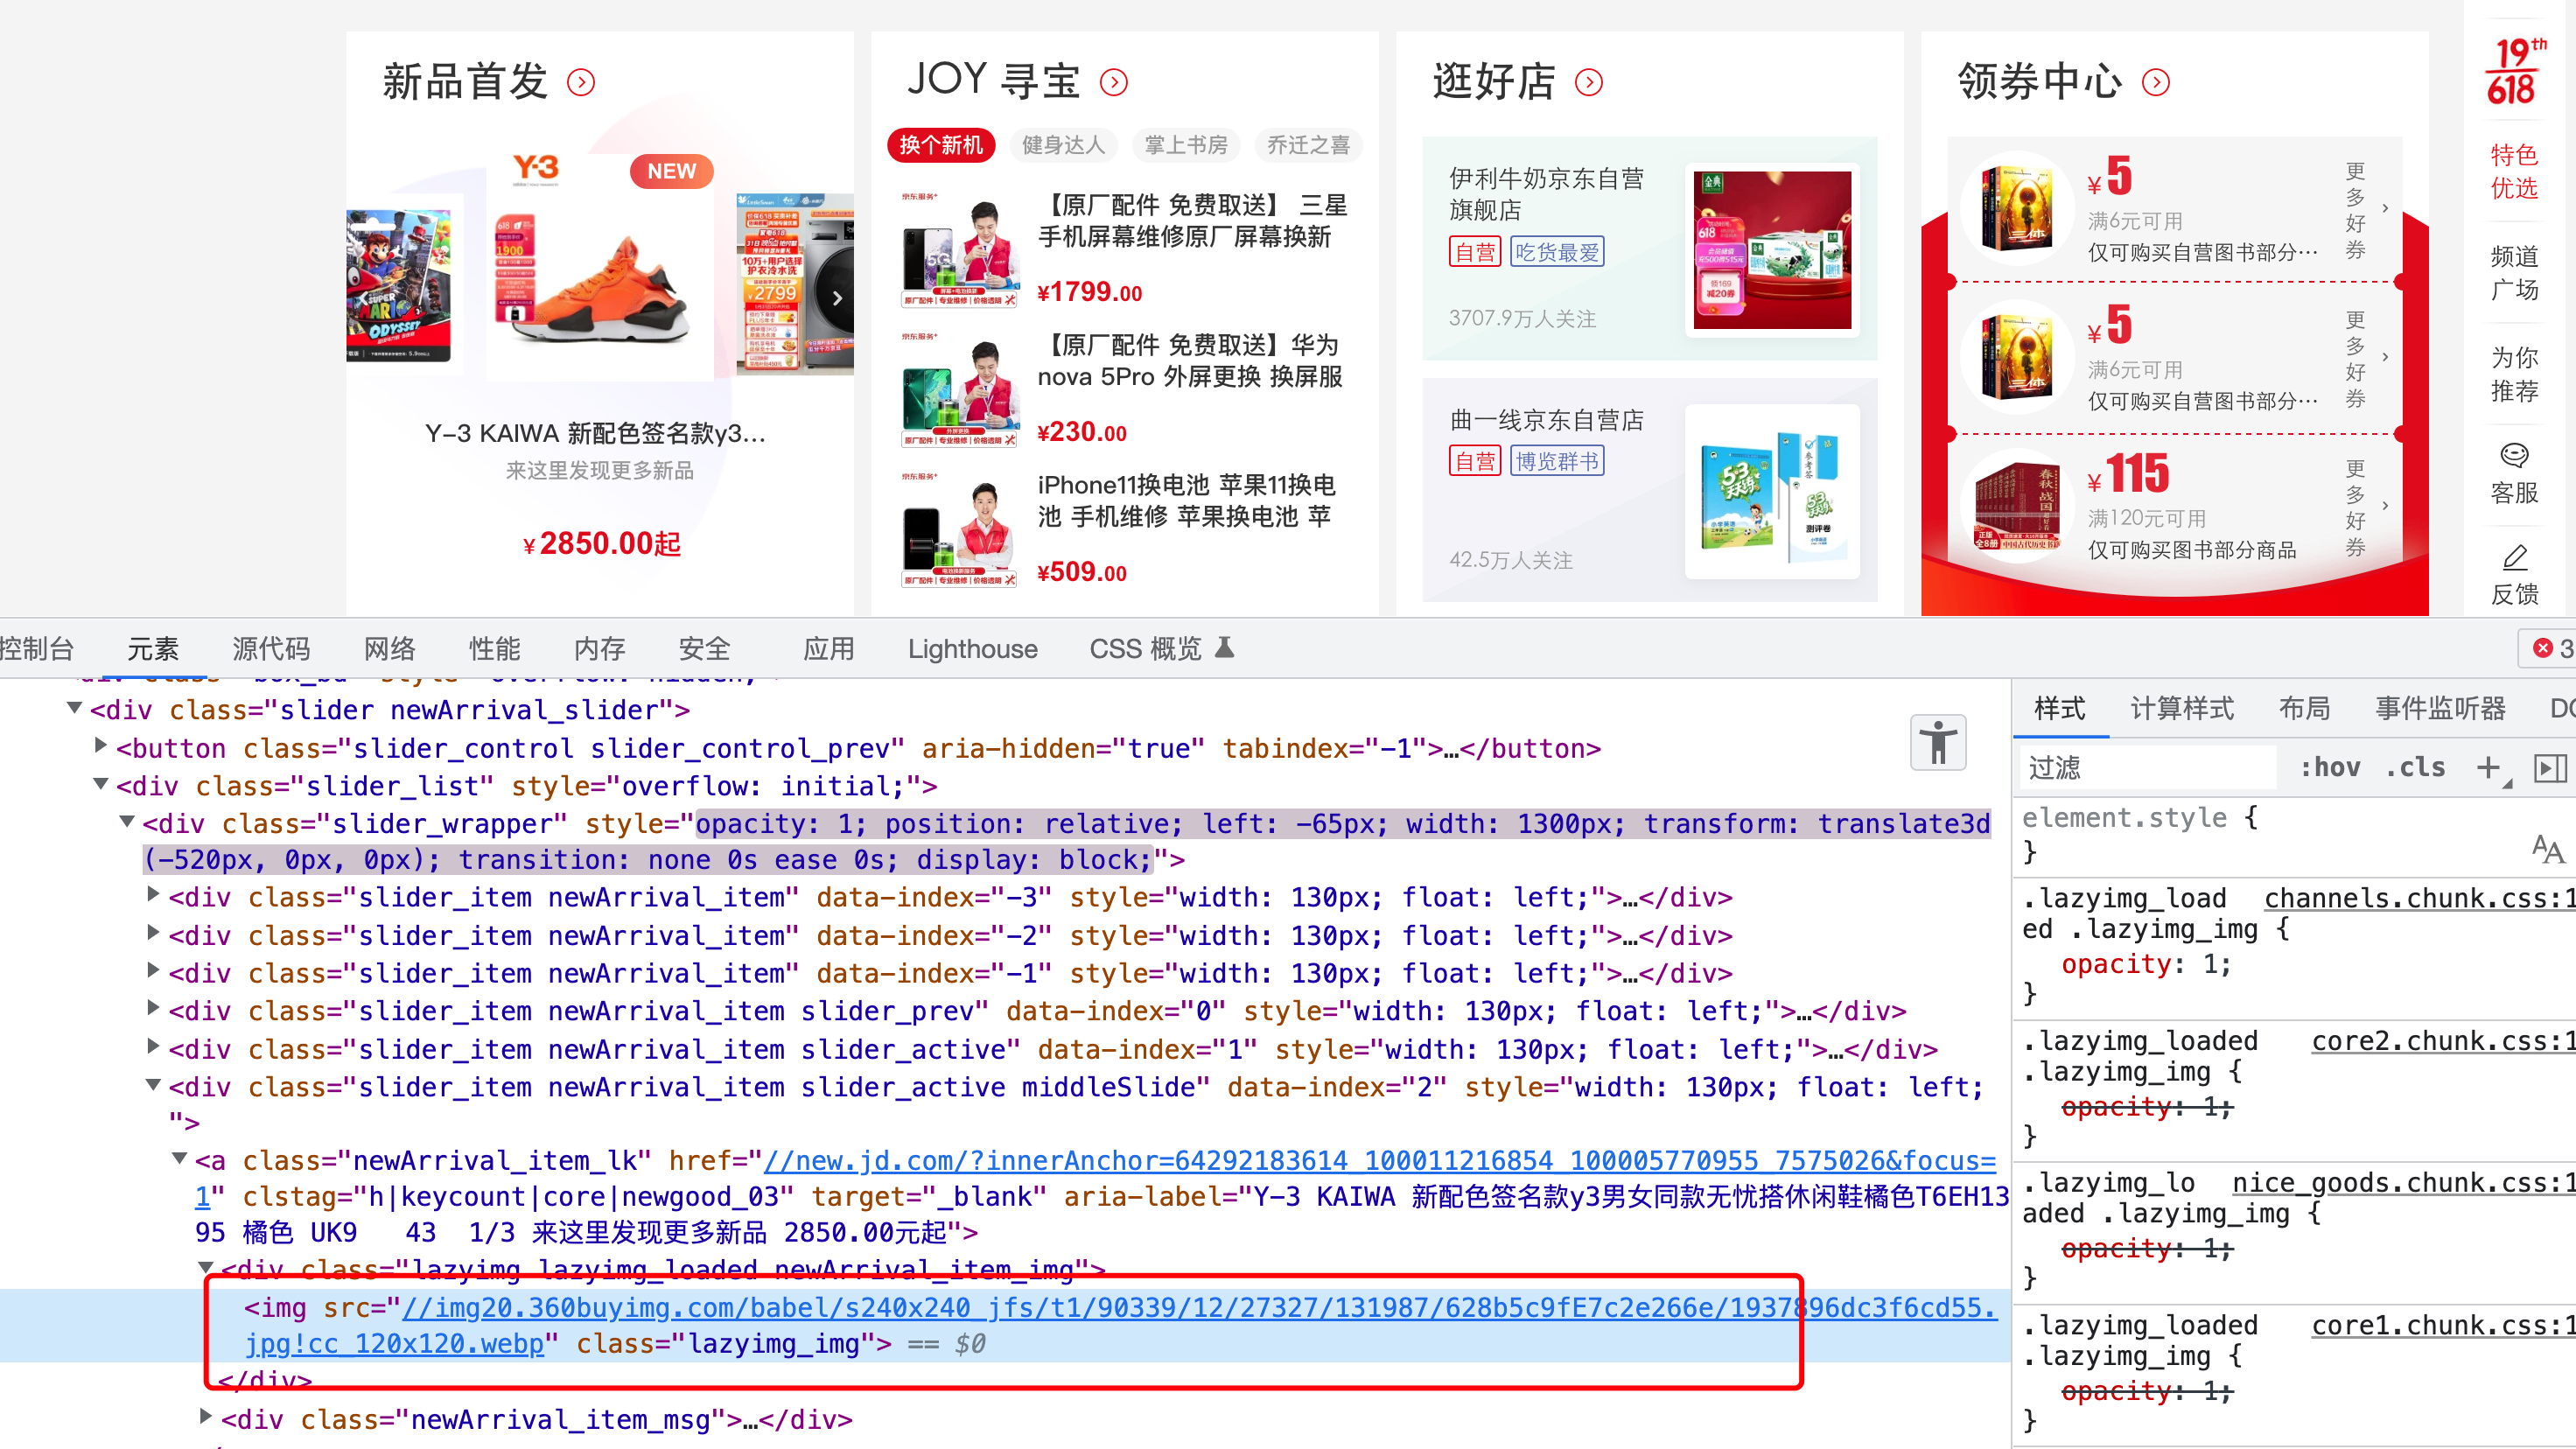Open channels.chunk.css stylesheet link
2576x1449 pixels.
(2420, 898)
